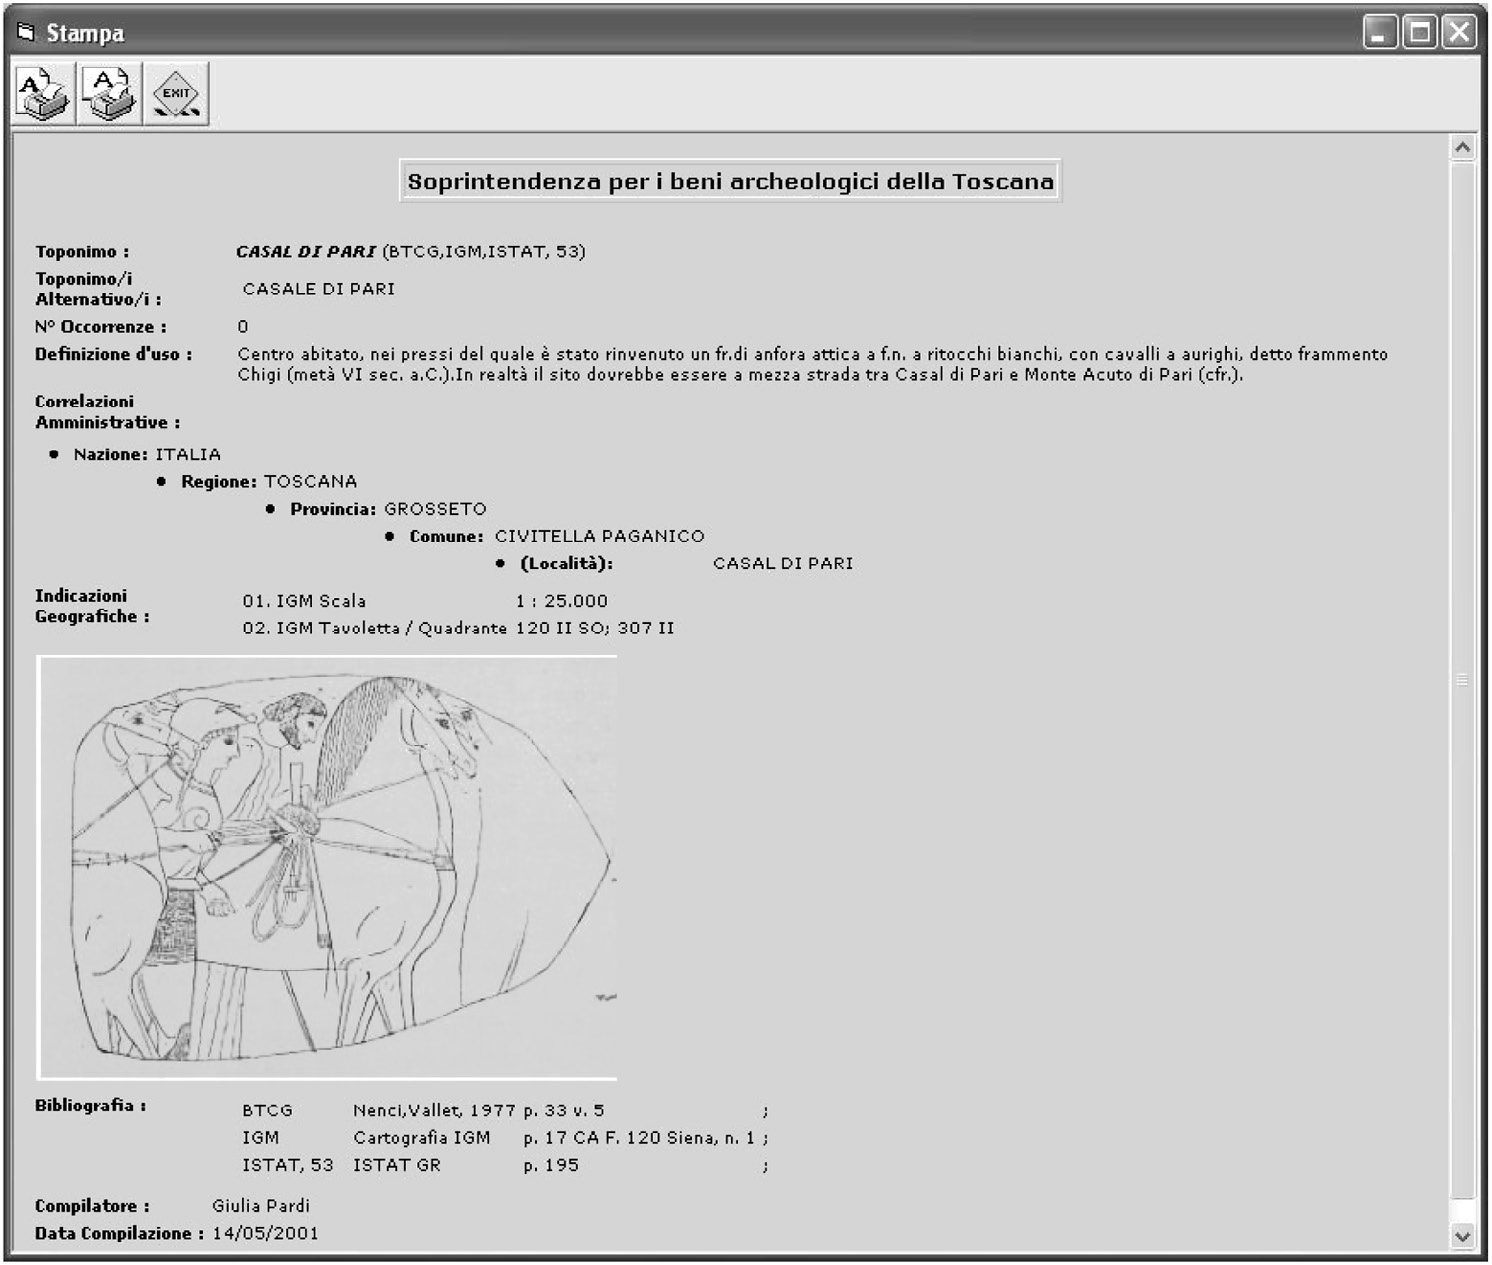Click the ISTAT GR bibliography entry
Viewport: 1492px width, 1265px height.
[x=397, y=1165]
